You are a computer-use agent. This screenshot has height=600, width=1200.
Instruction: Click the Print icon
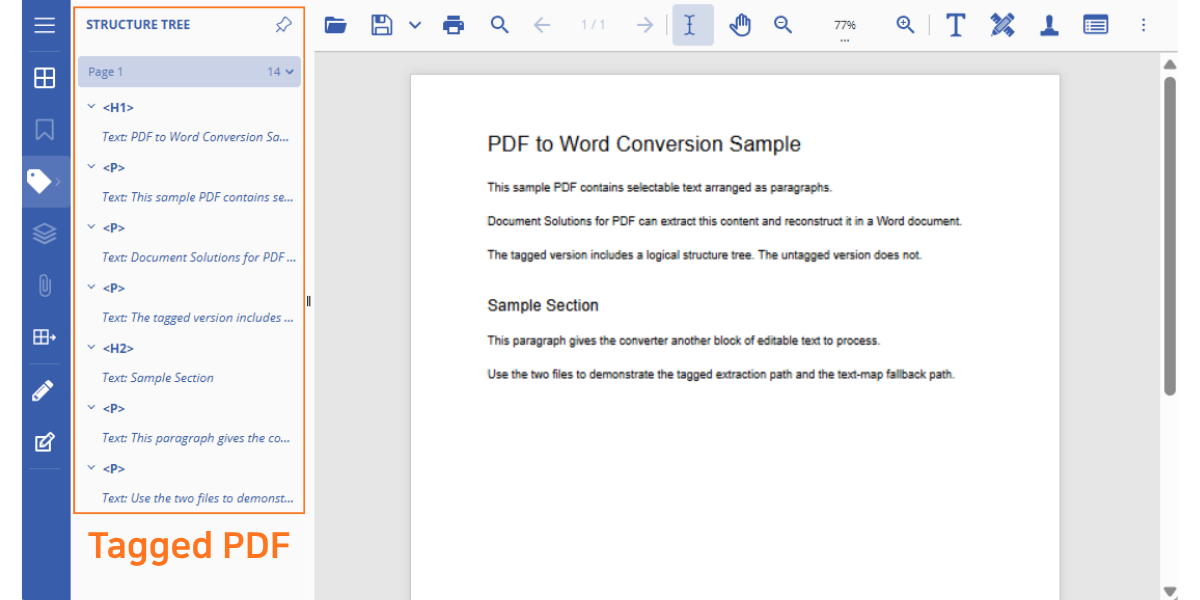click(454, 26)
